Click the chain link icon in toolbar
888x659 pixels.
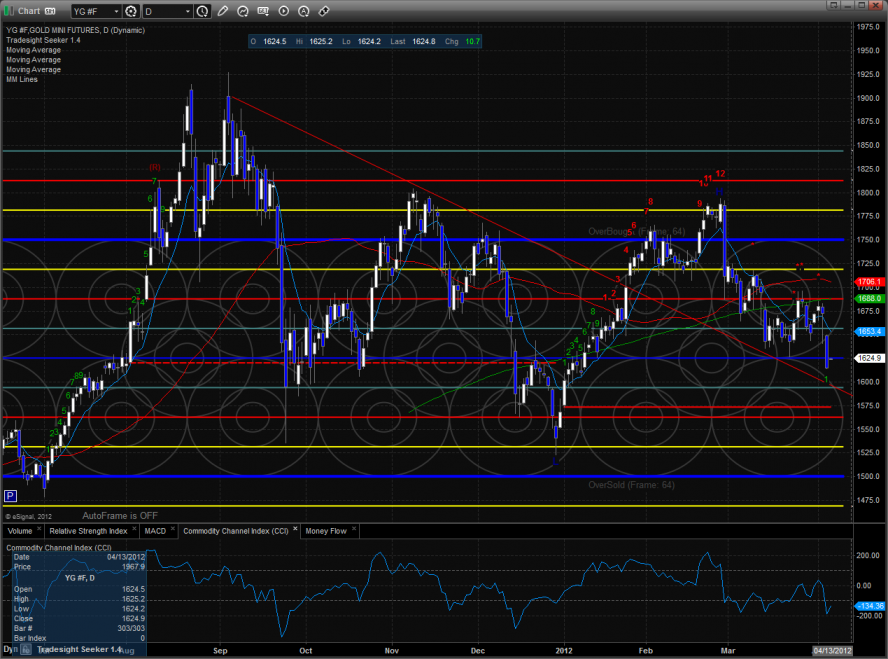click(x=323, y=12)
